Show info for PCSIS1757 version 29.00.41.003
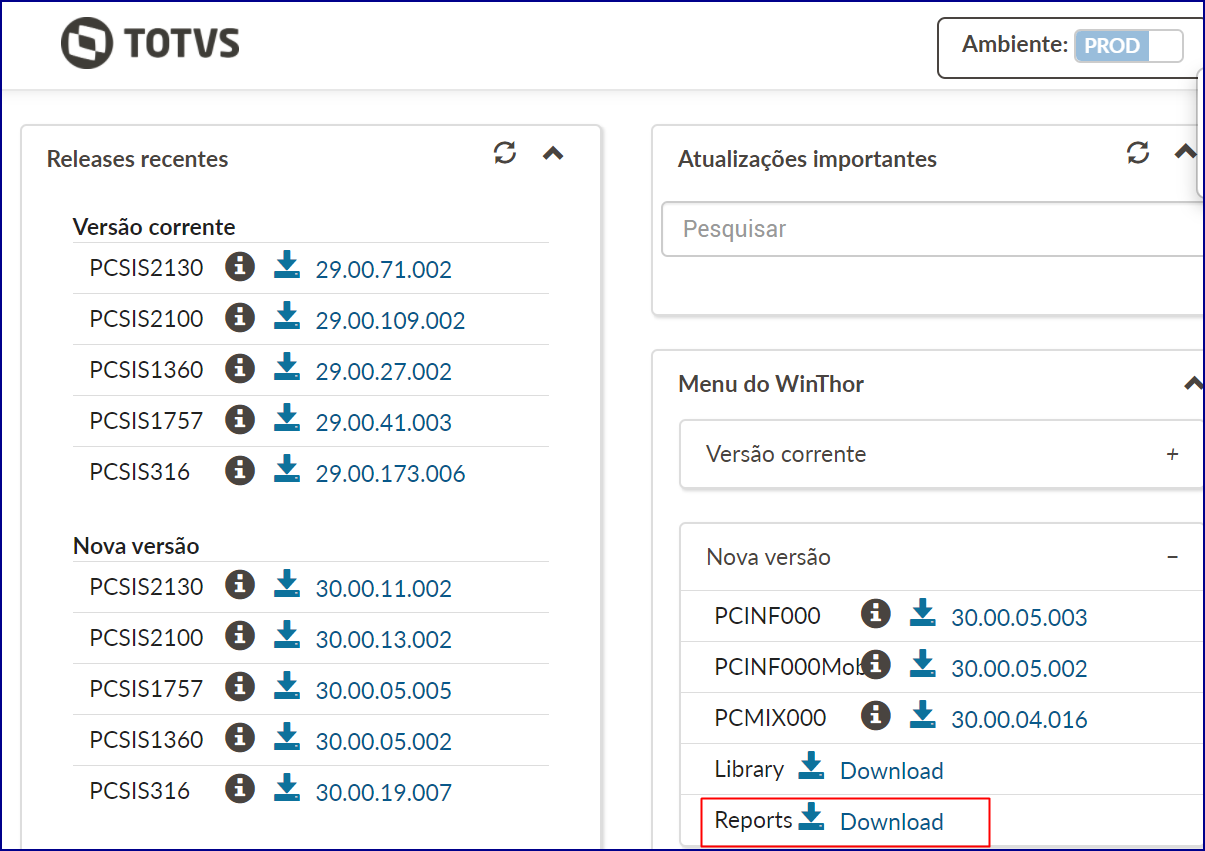Image resolution: width=1205 pixels, height=851 pixels. tap(239, 419)
